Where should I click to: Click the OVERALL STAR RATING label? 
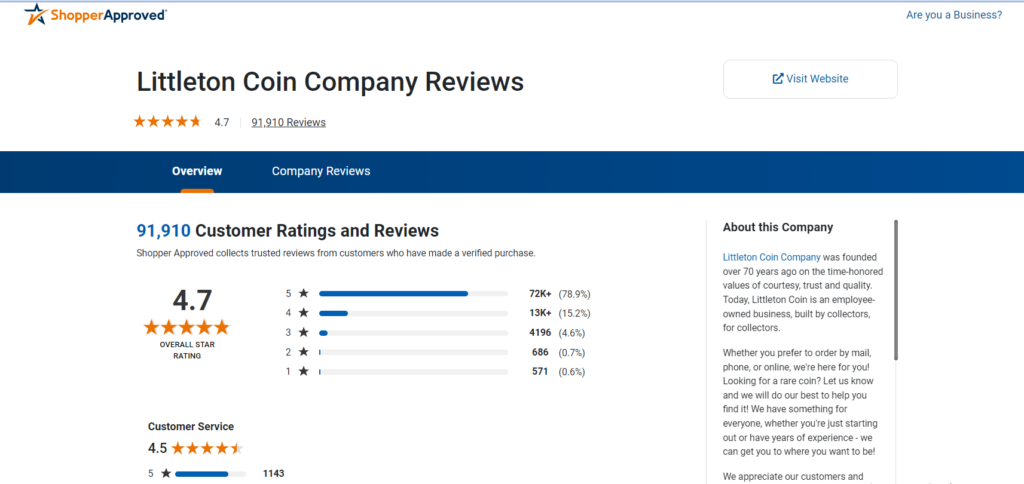click(187, 350)
